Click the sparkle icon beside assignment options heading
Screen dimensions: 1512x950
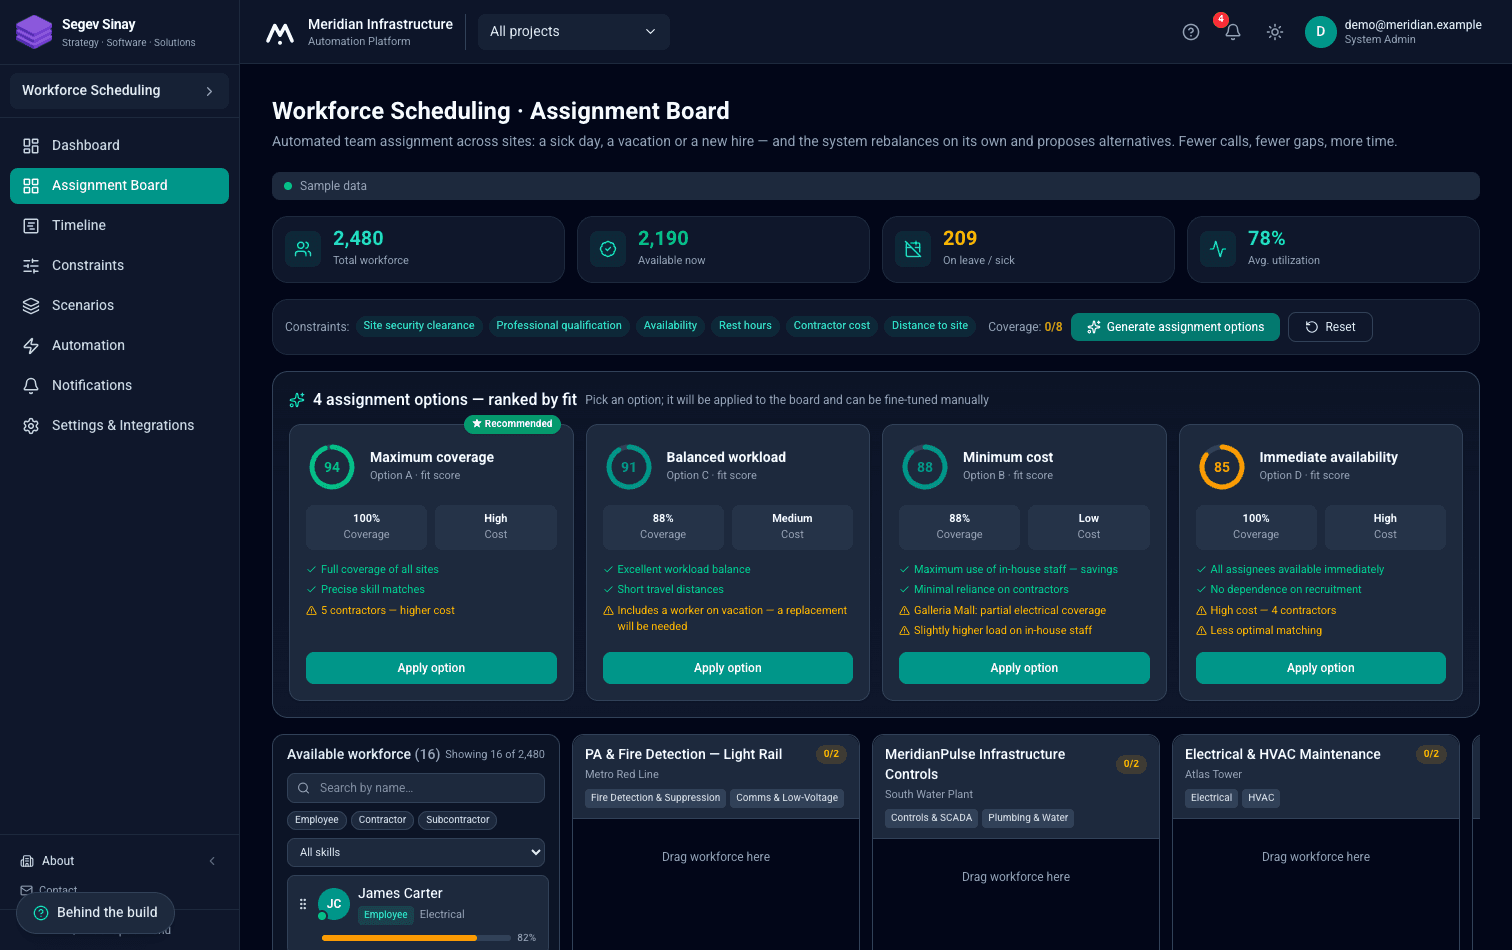point(297,400)
